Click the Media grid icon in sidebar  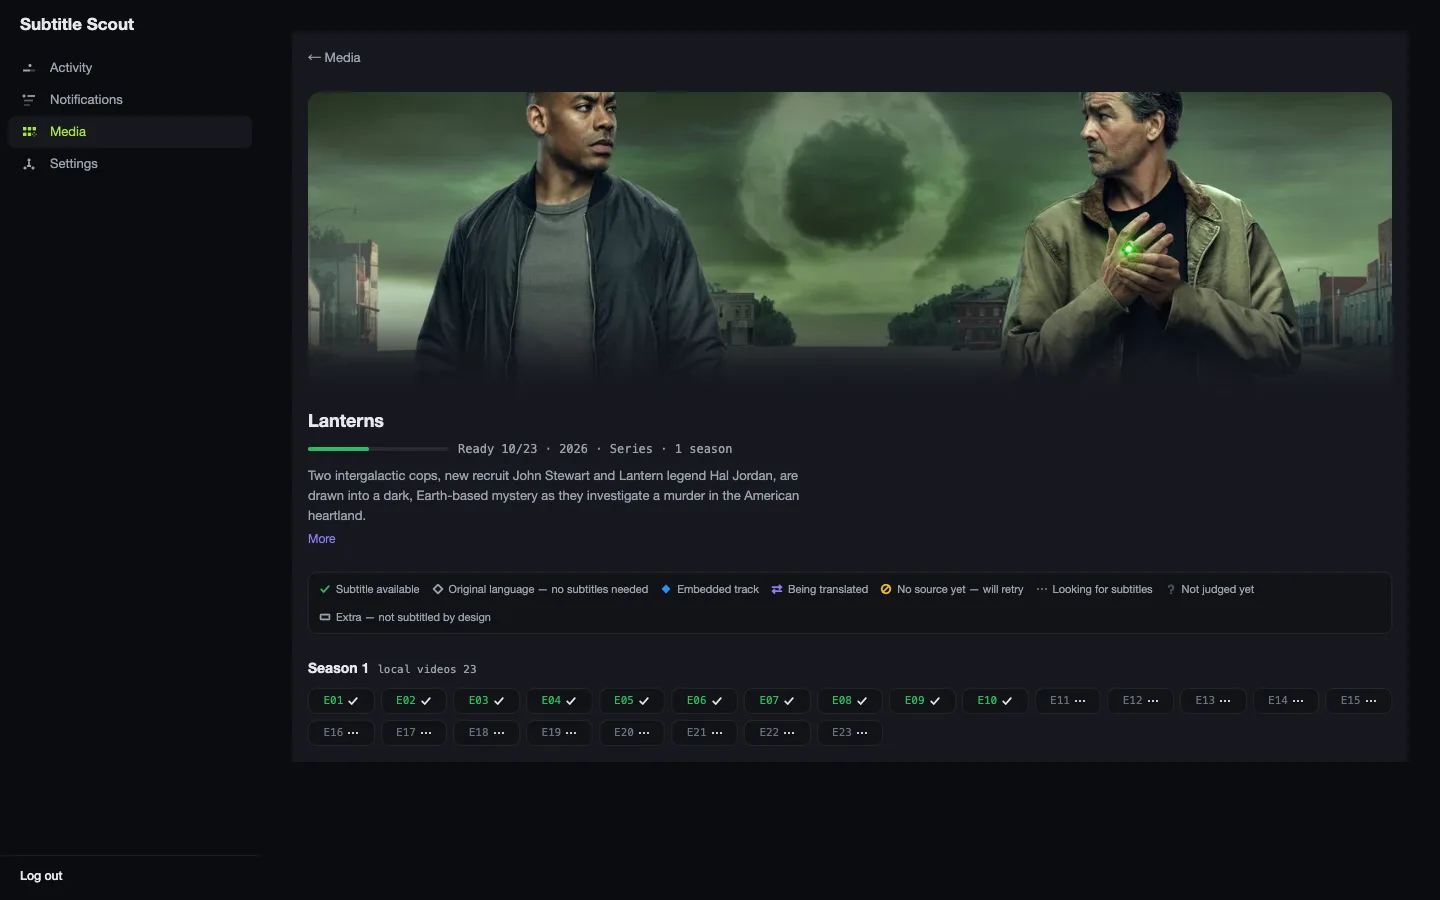[29, 132]
